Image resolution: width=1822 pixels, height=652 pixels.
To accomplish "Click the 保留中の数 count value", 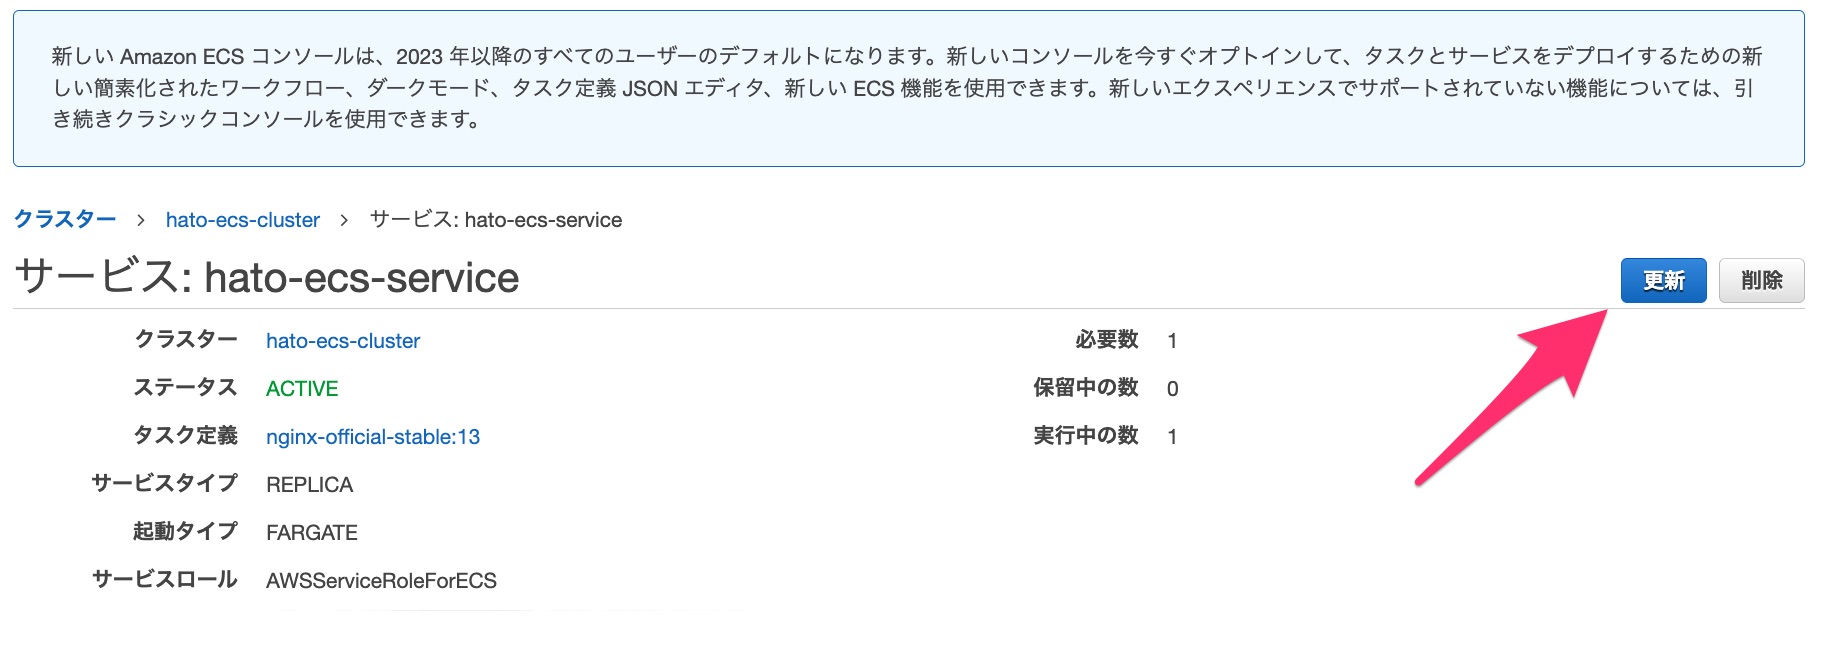I will 1172,389.
